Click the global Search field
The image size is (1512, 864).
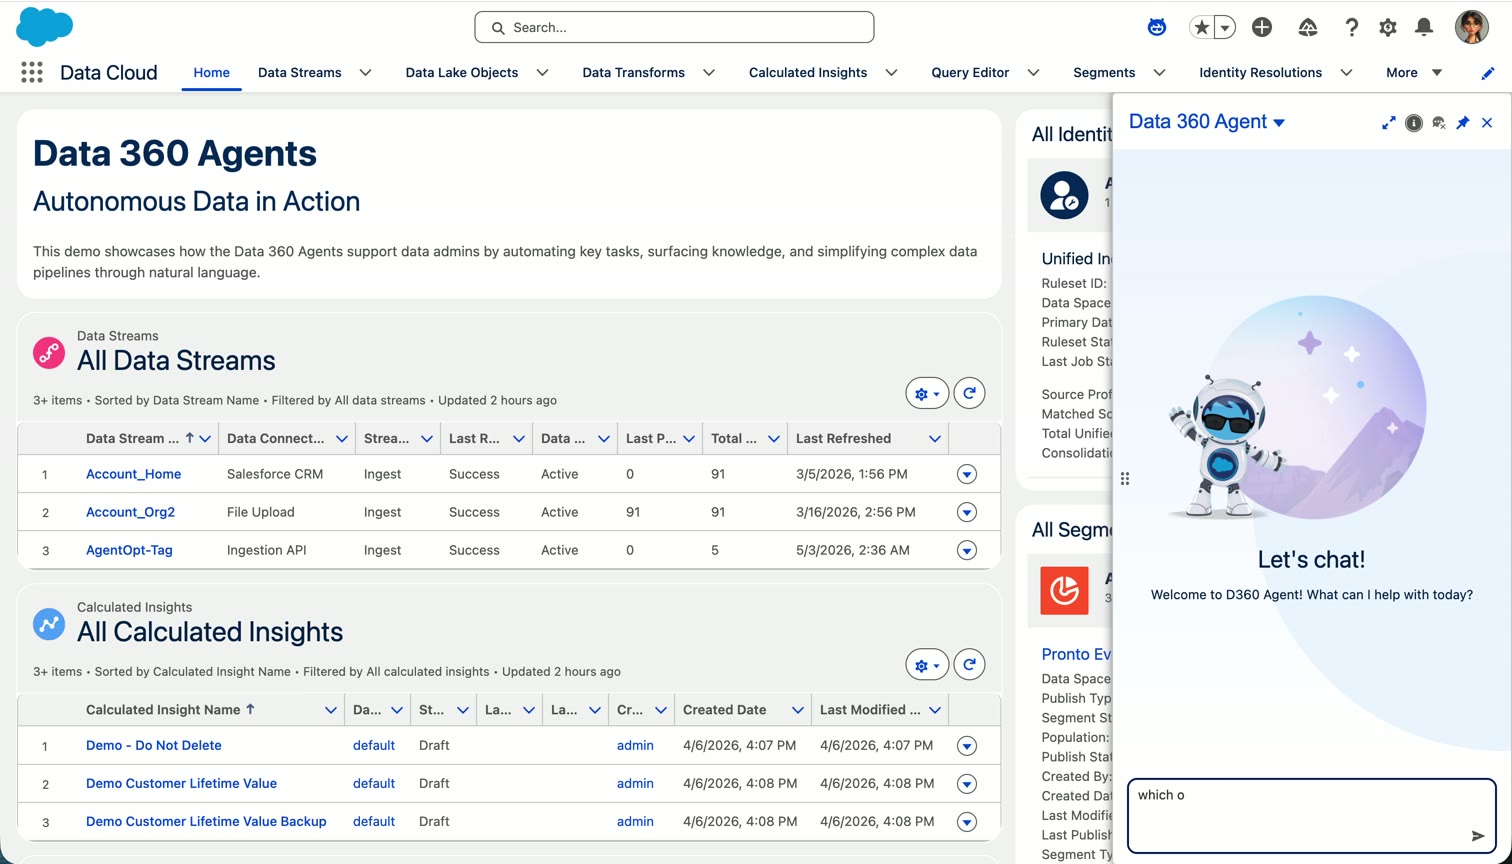(x=674, y=27)
